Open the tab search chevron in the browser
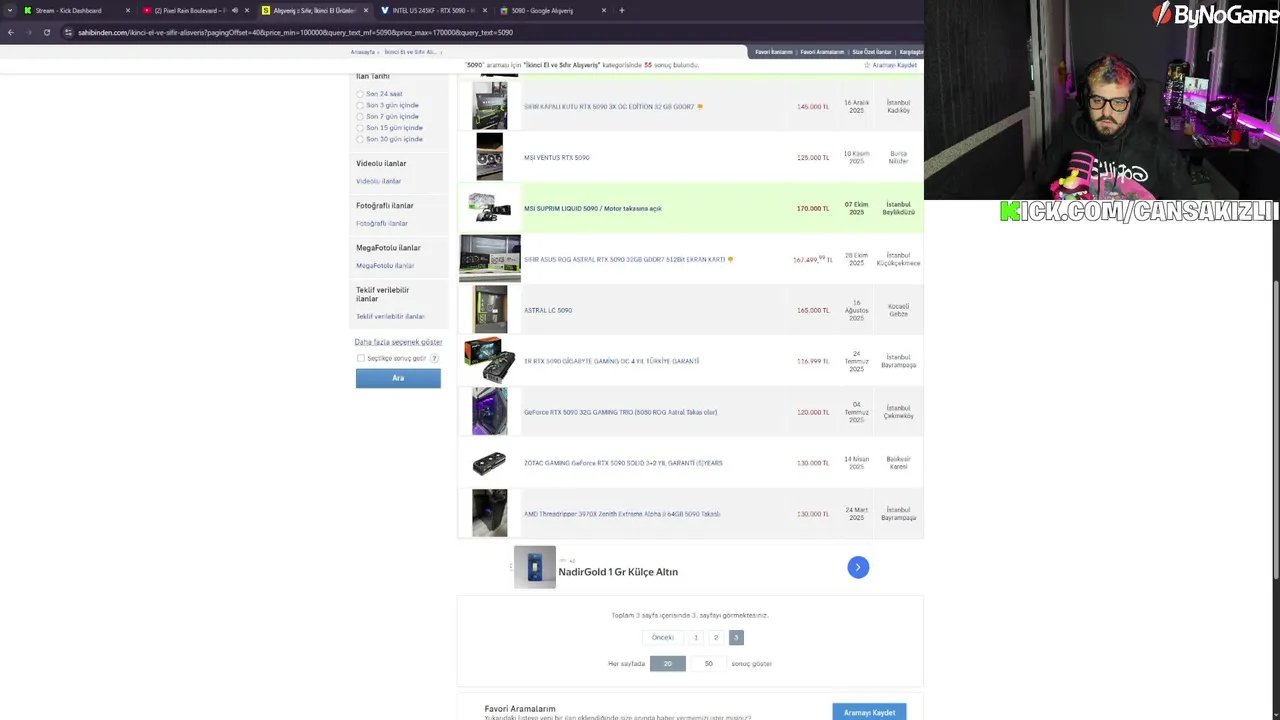1280x720 pixels. pos(11,10)
